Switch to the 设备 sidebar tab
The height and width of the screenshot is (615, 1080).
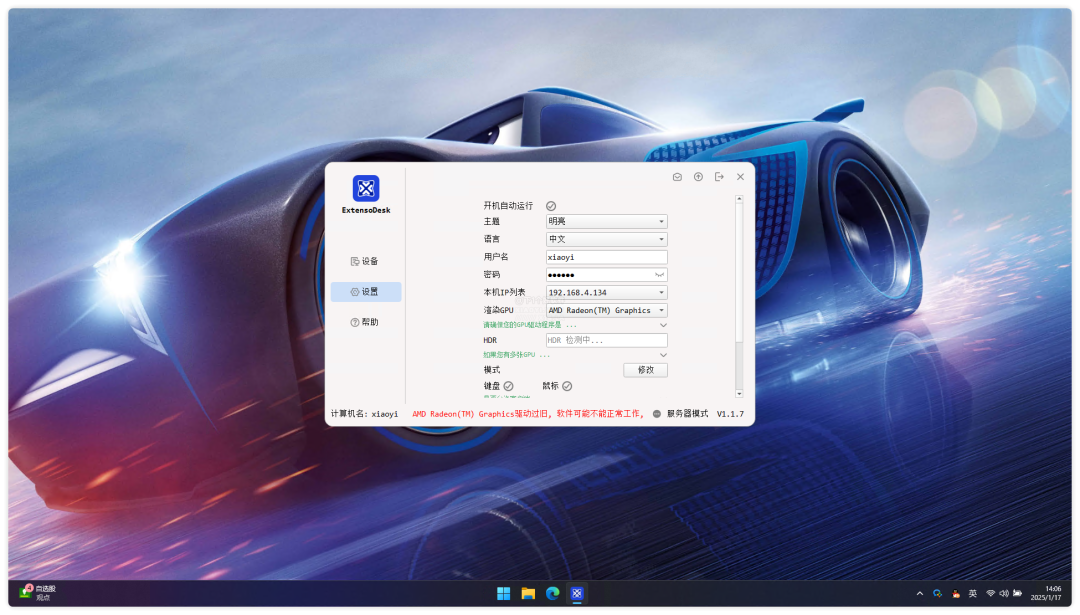coord(366,261)
